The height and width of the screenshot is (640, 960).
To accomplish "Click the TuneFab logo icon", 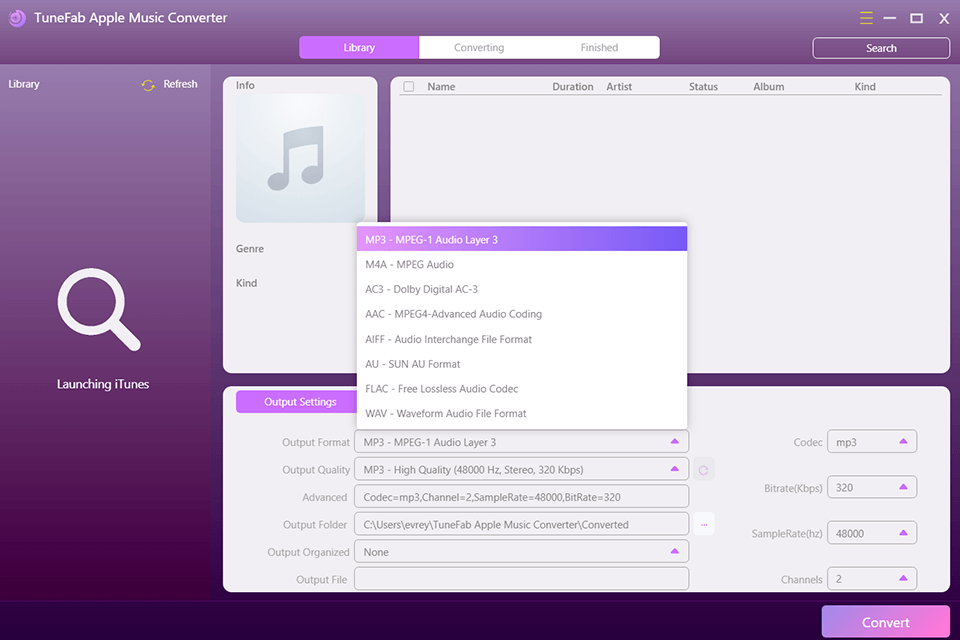I will pos(17,17).
